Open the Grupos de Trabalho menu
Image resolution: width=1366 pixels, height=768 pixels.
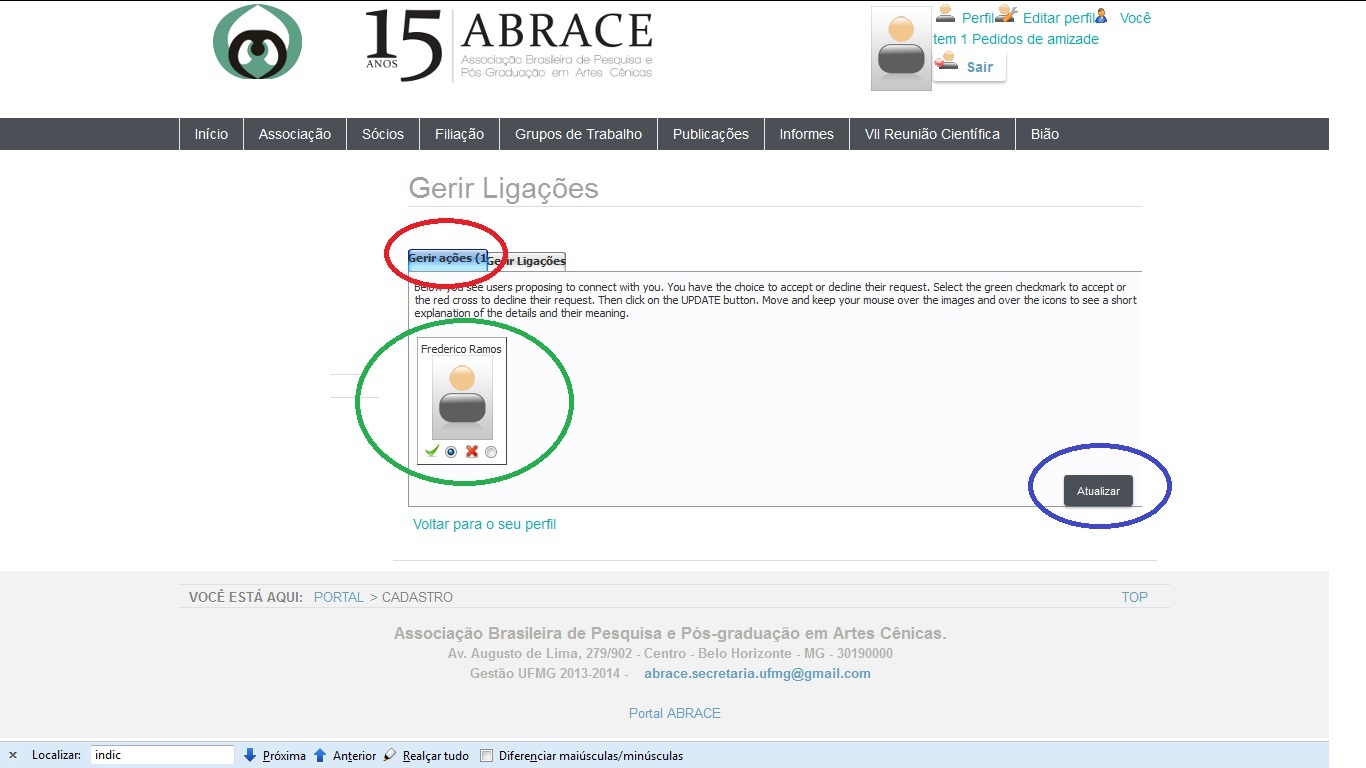578,134
